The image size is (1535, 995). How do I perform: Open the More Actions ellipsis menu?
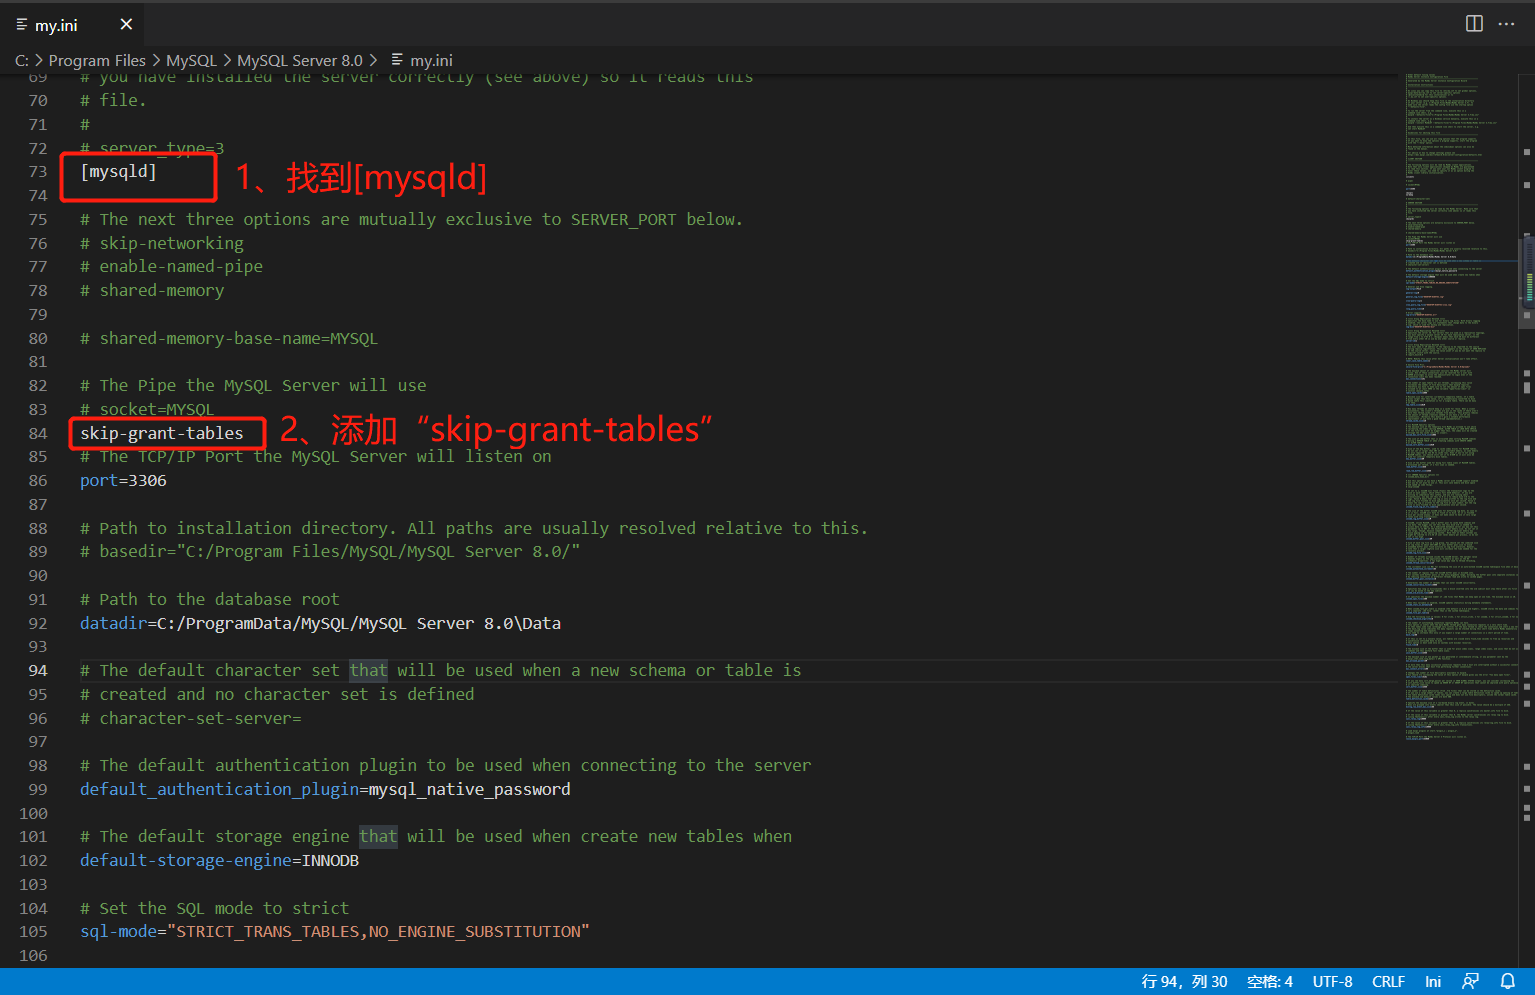[1506, 23]
